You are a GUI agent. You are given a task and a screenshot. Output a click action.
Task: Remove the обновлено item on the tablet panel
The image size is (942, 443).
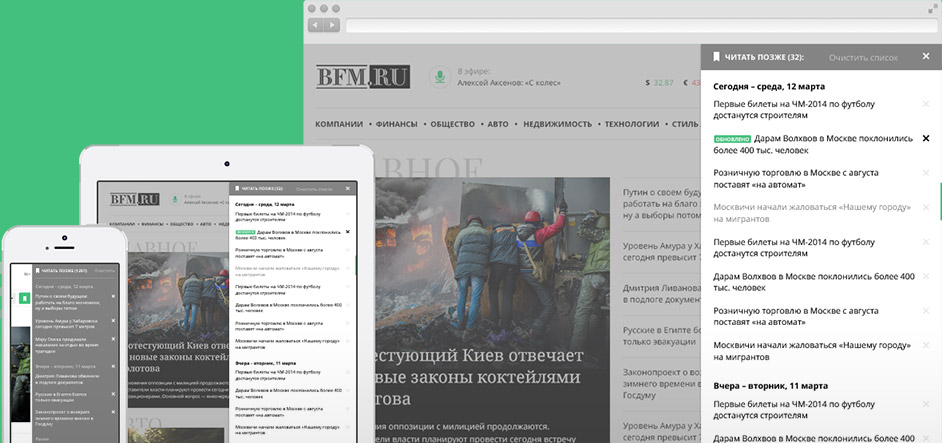(347, 231)
